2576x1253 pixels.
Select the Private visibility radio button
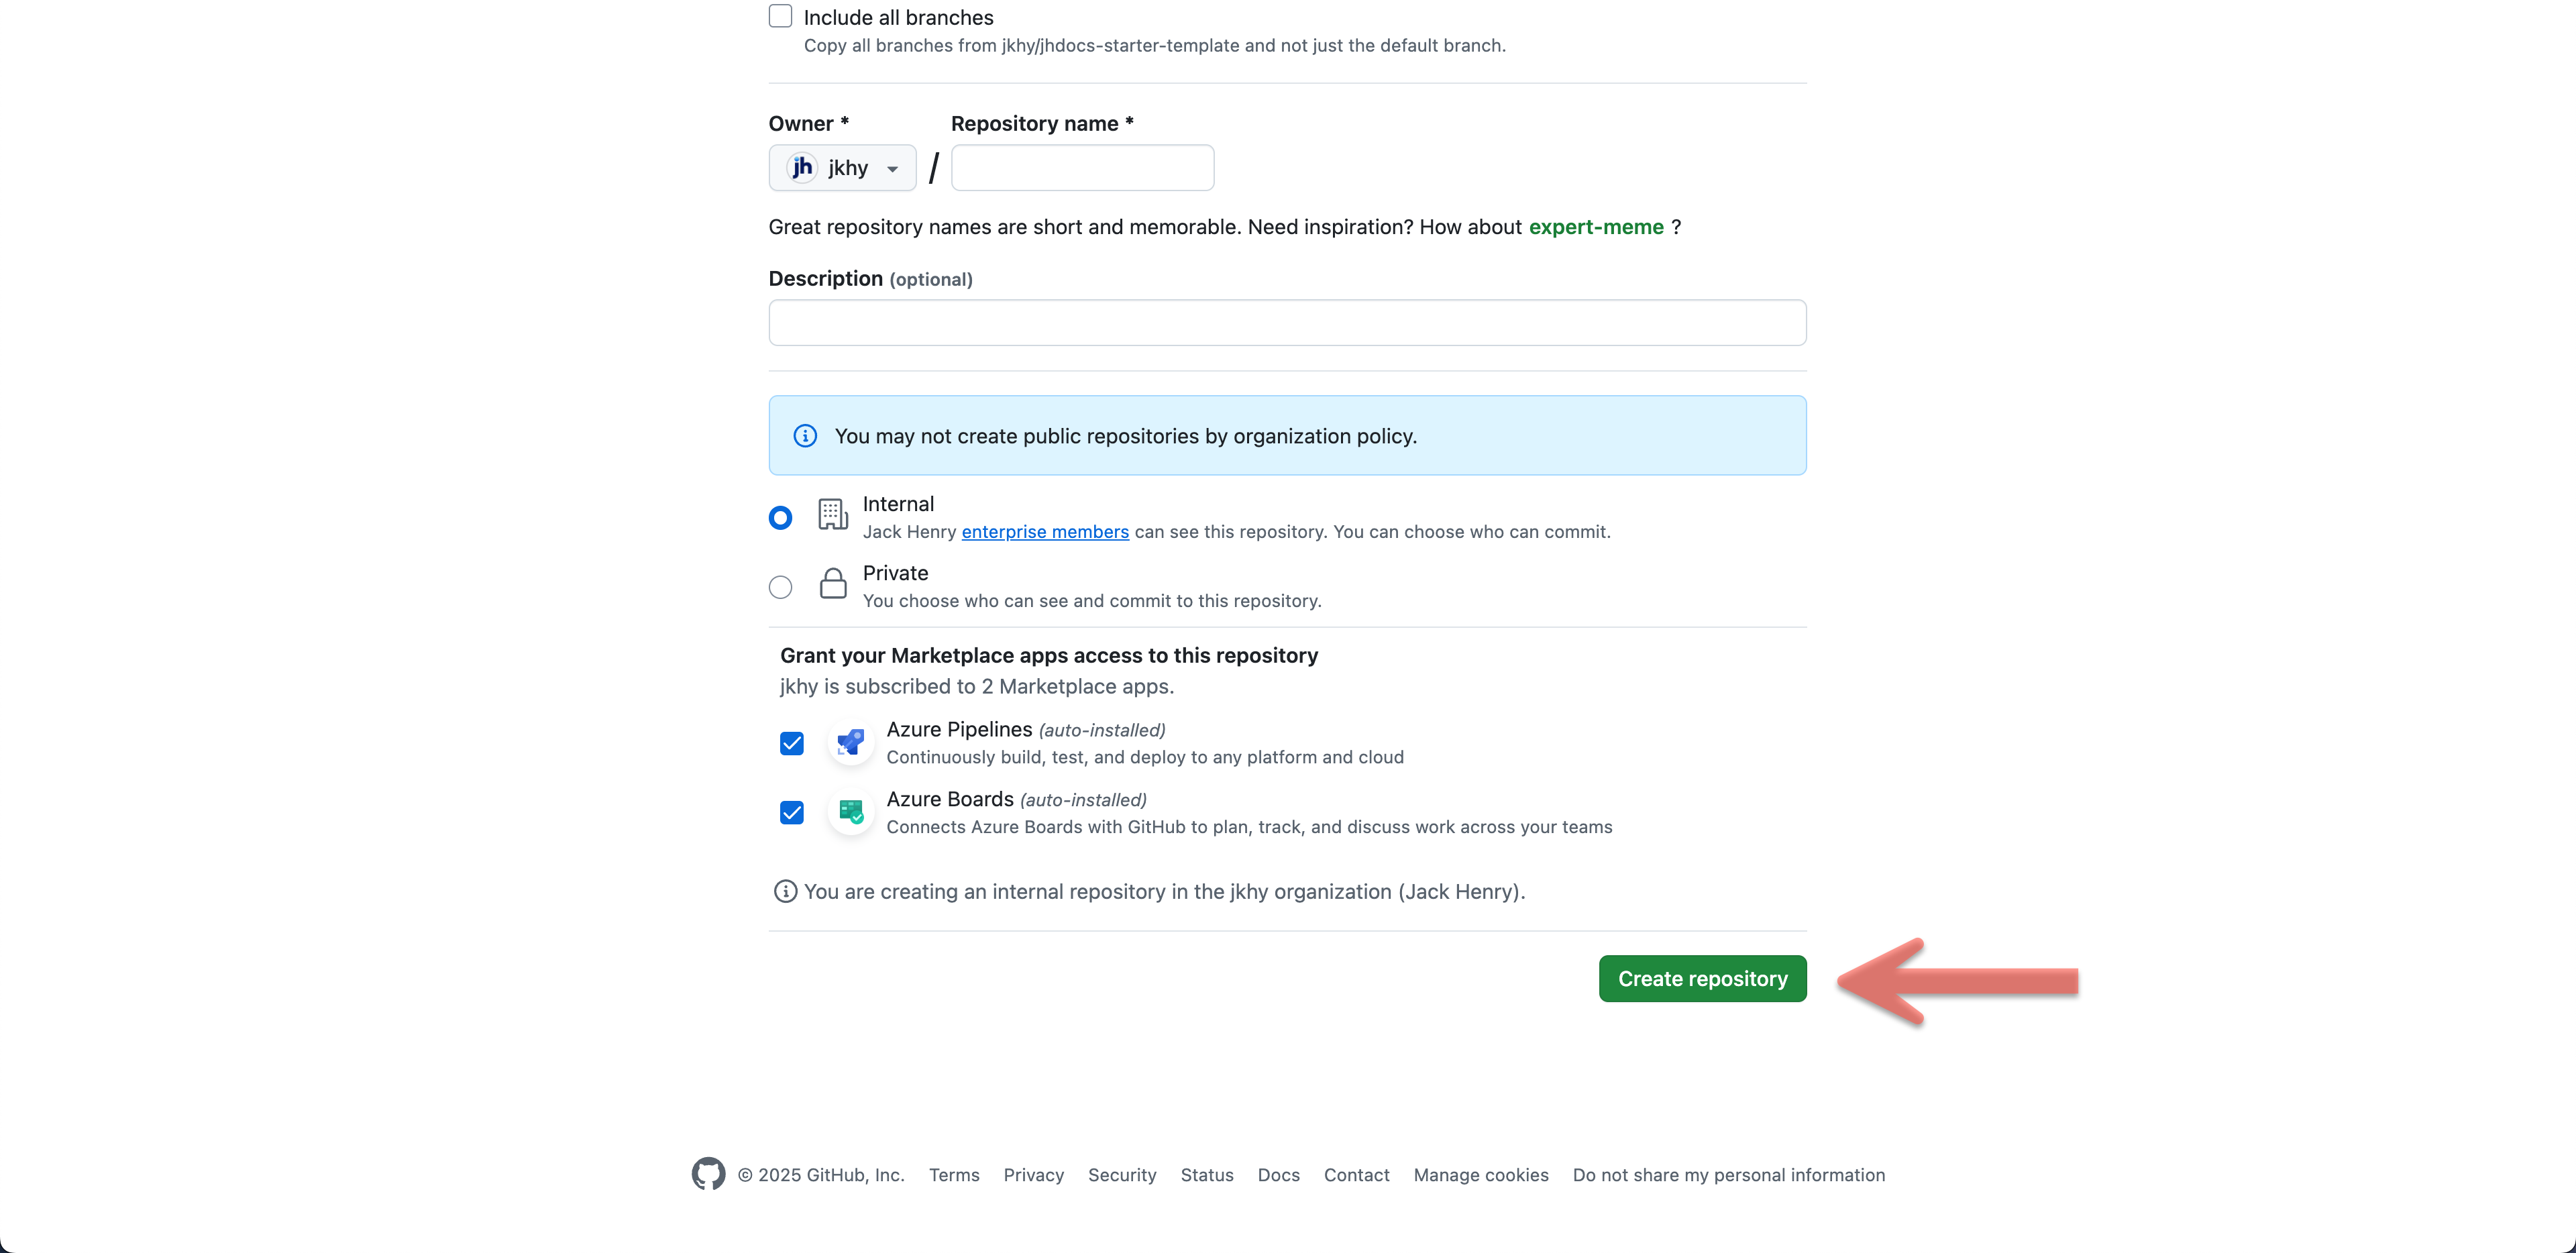tap(780, 587)
